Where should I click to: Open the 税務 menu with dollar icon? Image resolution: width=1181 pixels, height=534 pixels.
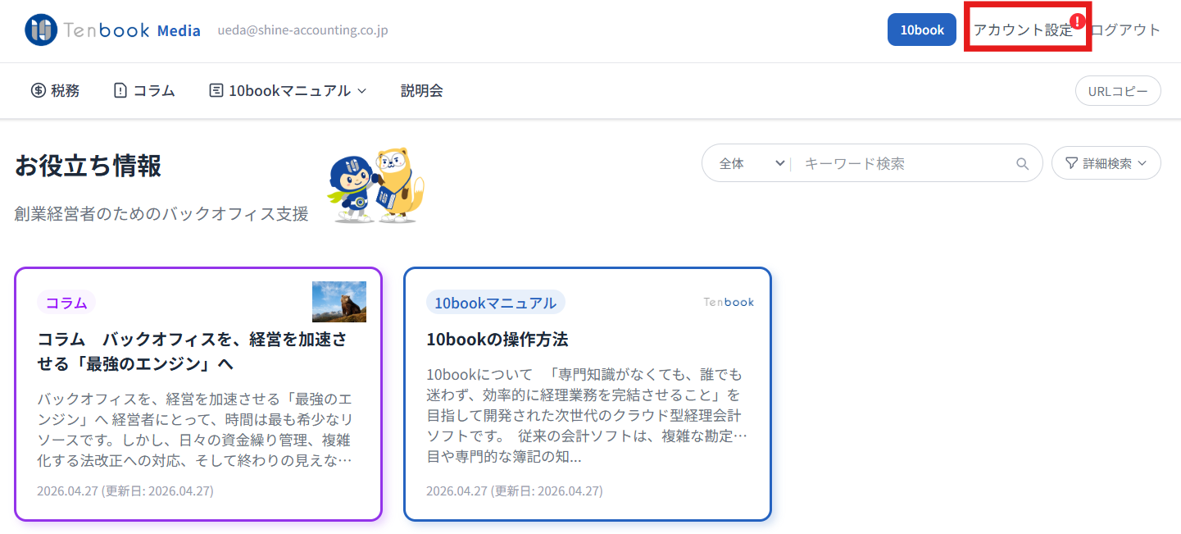point(55,91)
